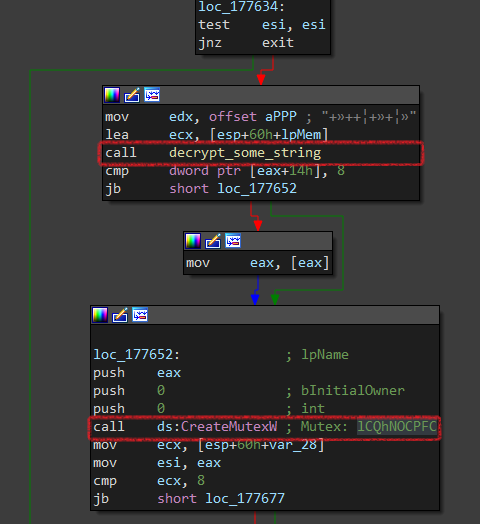Click edit pencil icon on decrypt_some_string block

point(132,95)
